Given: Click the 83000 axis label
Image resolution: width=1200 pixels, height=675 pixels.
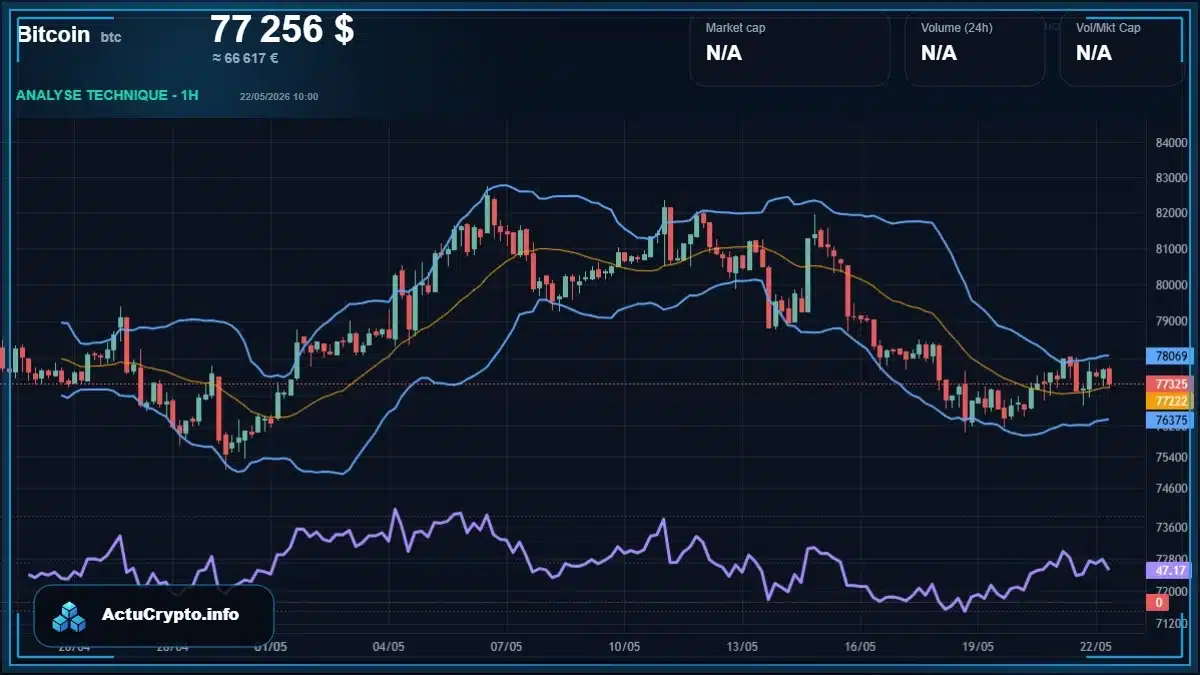Looking at the screenshot, I should (x=1170, y=178).
